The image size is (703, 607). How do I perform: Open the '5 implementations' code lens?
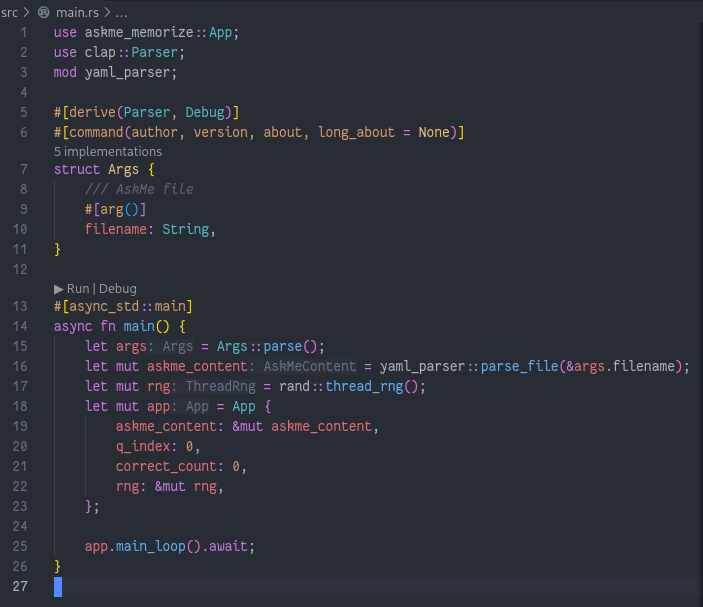pos(108,152)
